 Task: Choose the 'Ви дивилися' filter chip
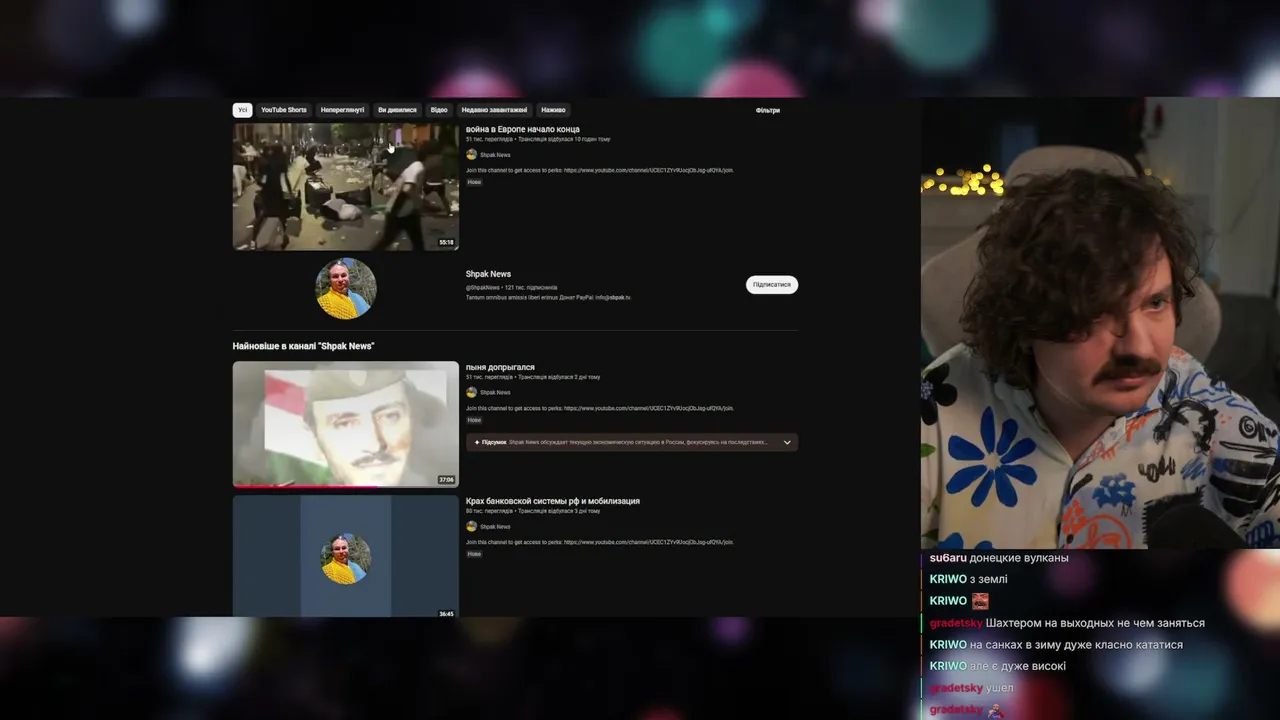pyautogui.click(x=397, y=110)
